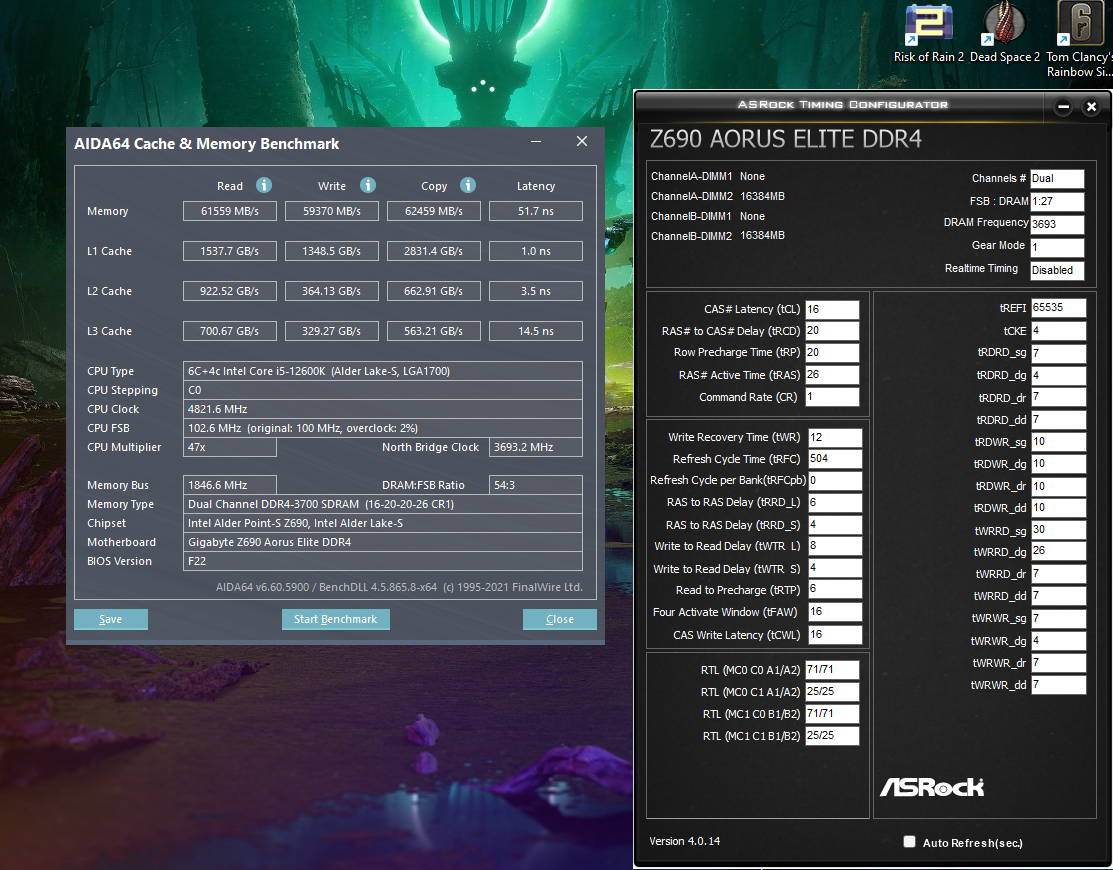Click the tWRWR_dg value field
1113x870 pixels.
pyautogui.click(x=1058, y=641)
